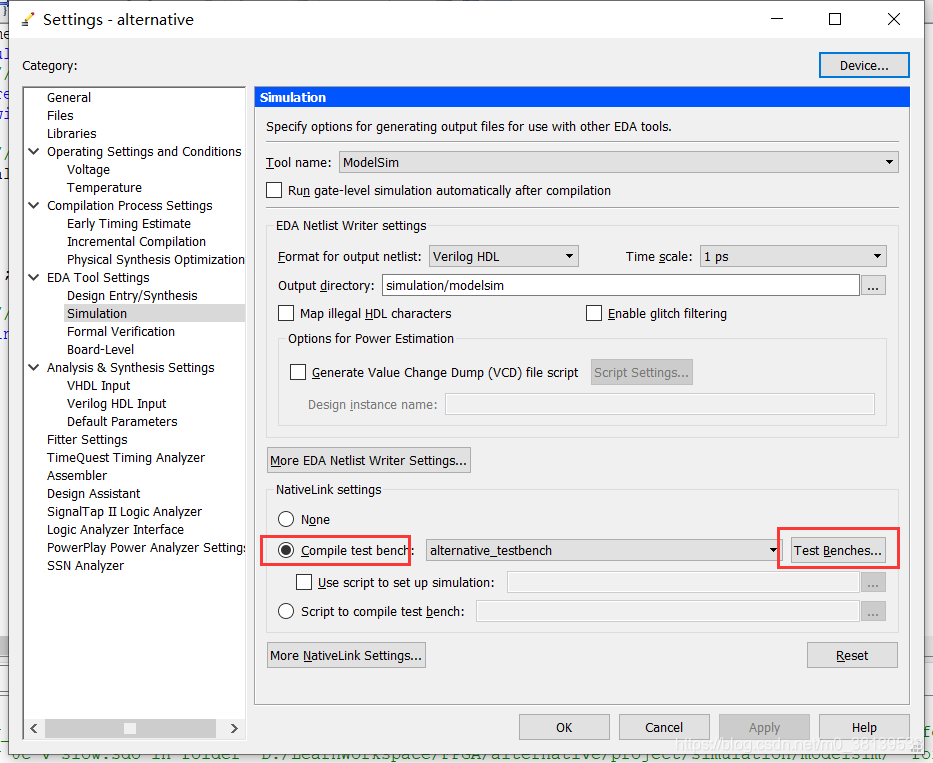Select SSN Analyzer category
The width and height of the screenshot is (933, 763).
tap(85, 565)
